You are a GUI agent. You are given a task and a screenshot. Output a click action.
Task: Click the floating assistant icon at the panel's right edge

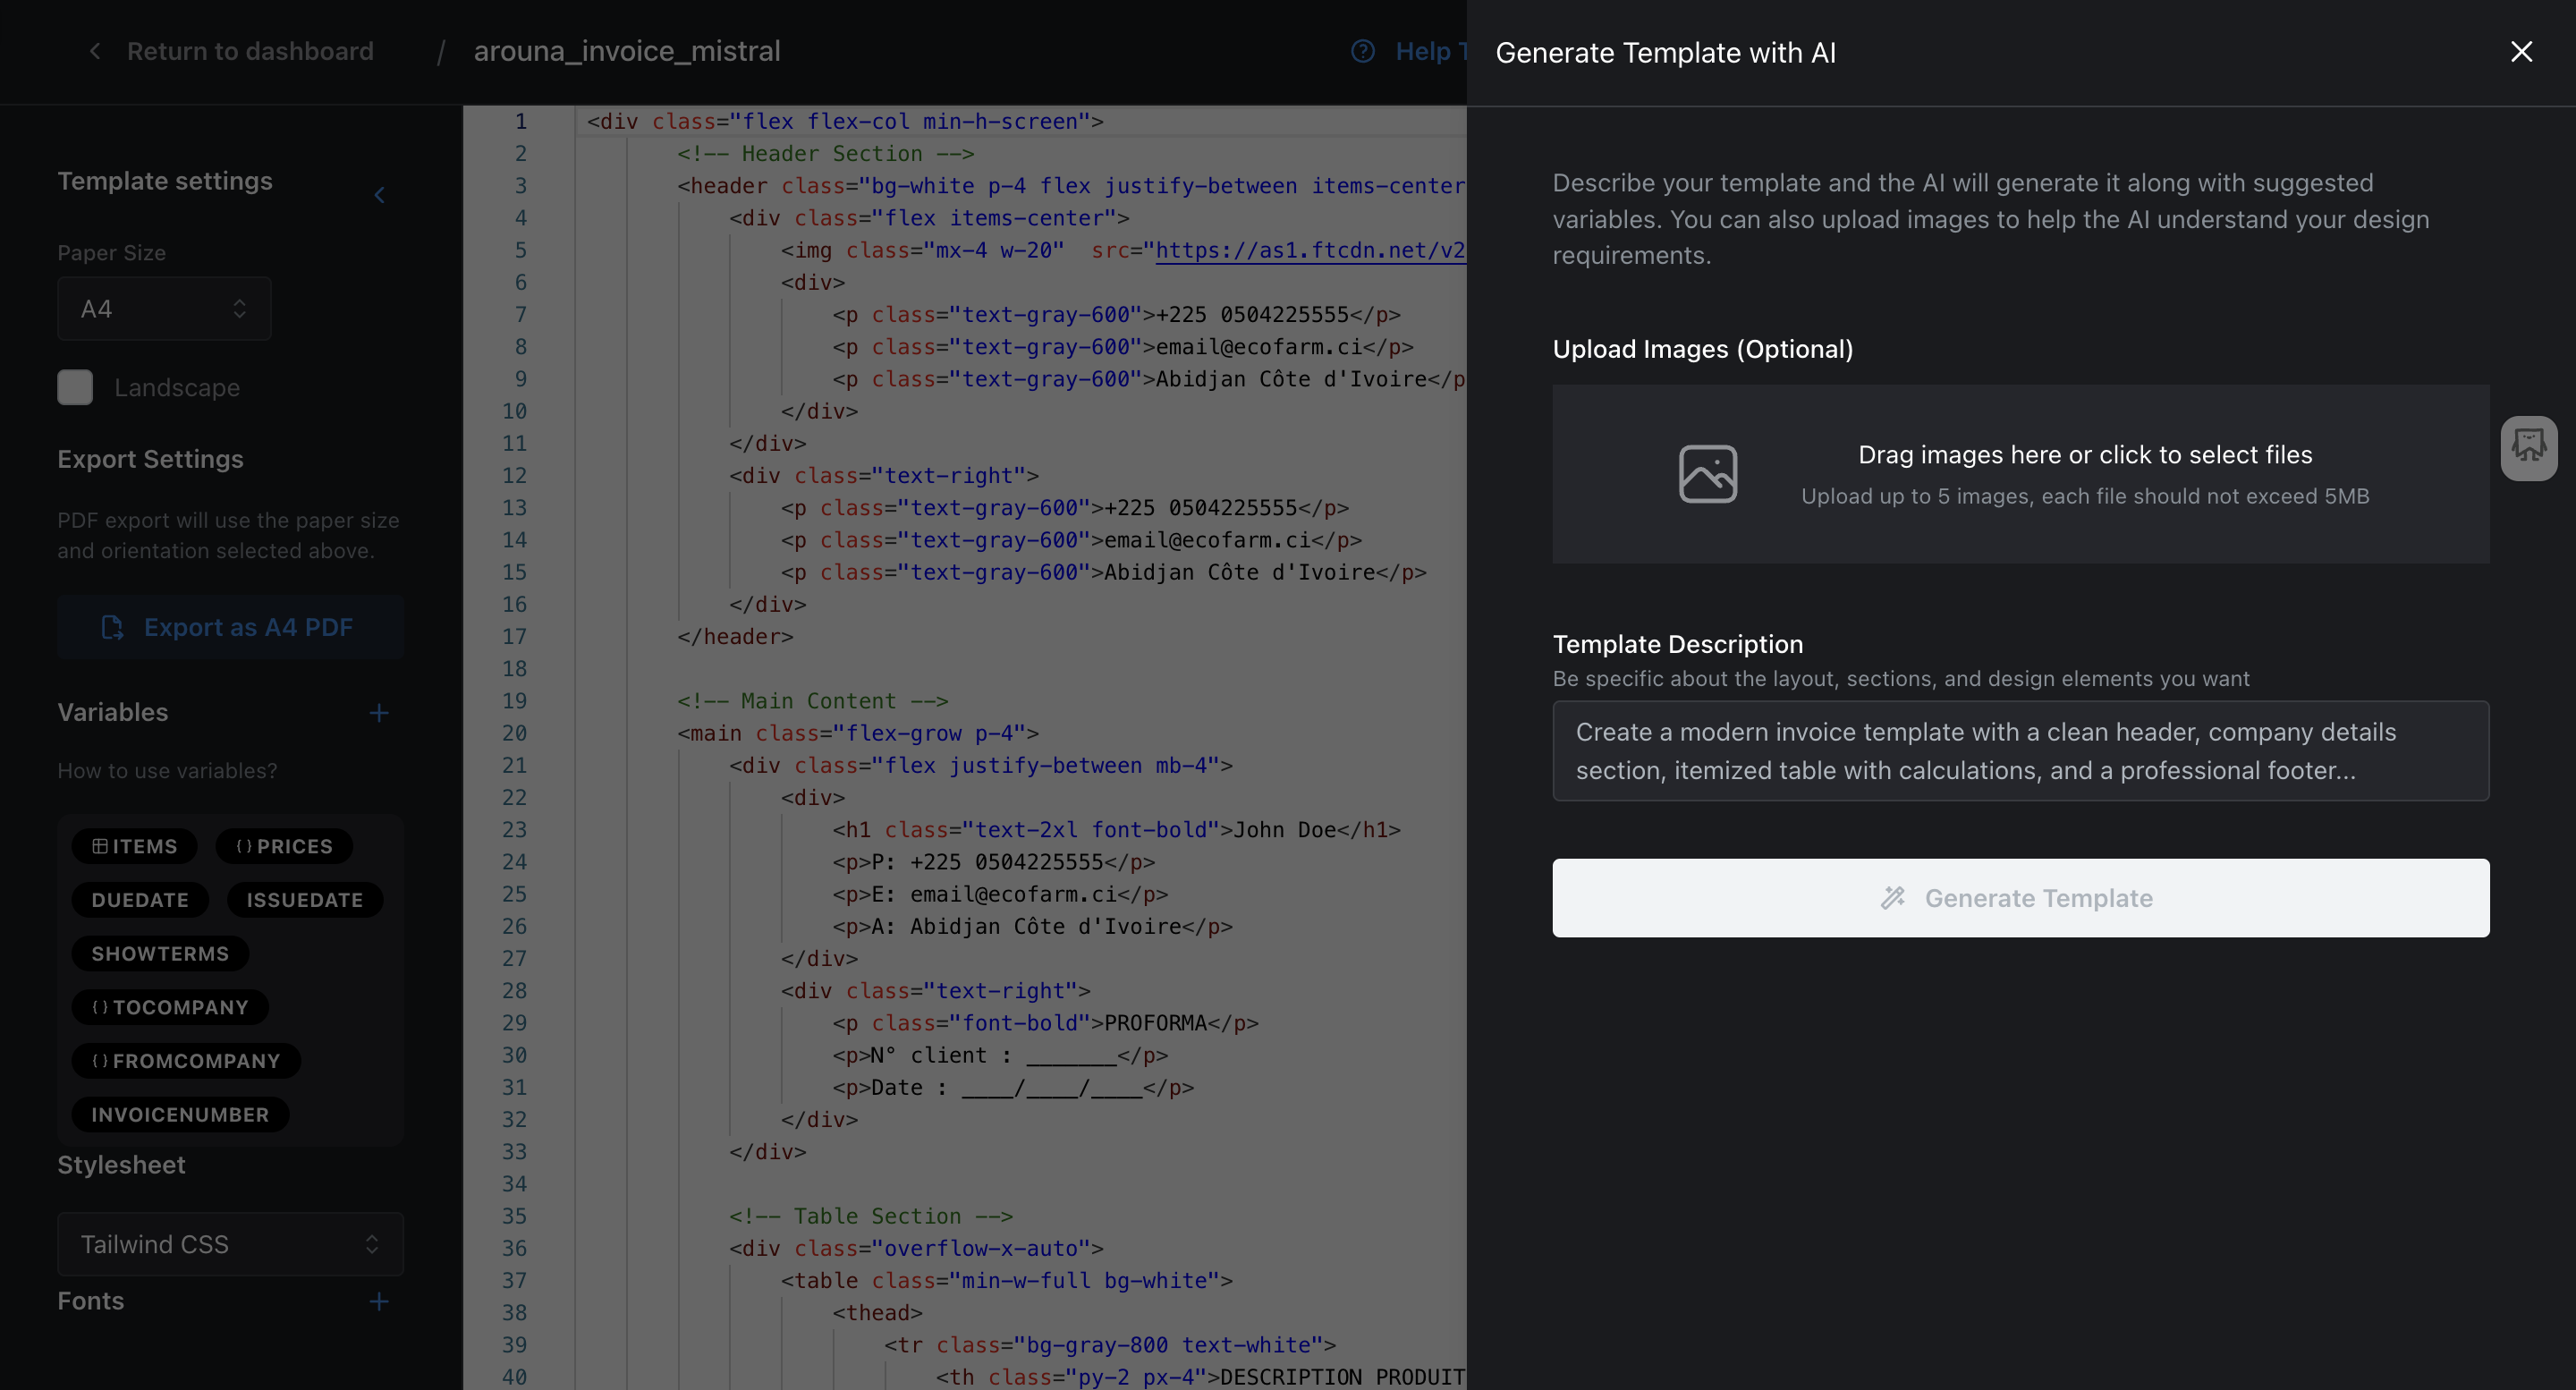pyautogui.click(x=2528, y=448)
